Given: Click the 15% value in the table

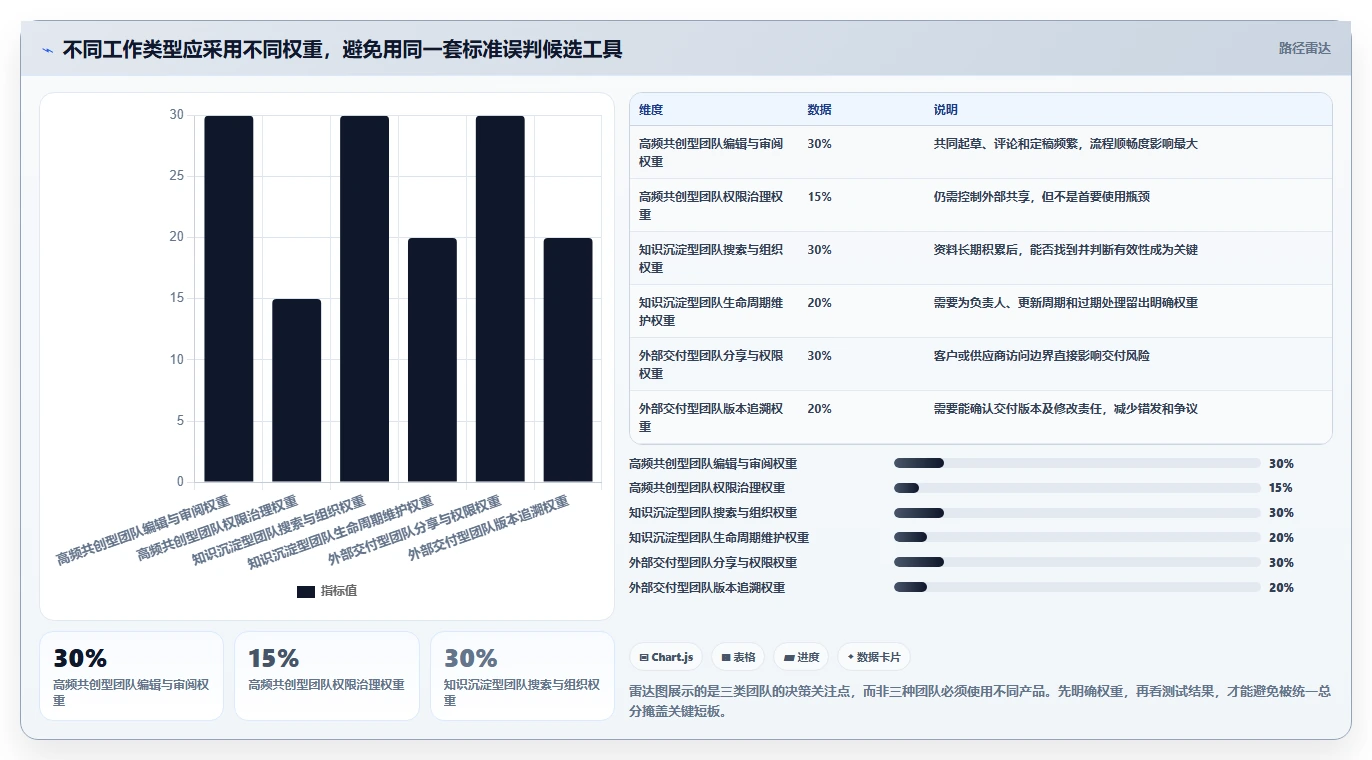Looking at the screenshot, I should click(x=819, y=197).
